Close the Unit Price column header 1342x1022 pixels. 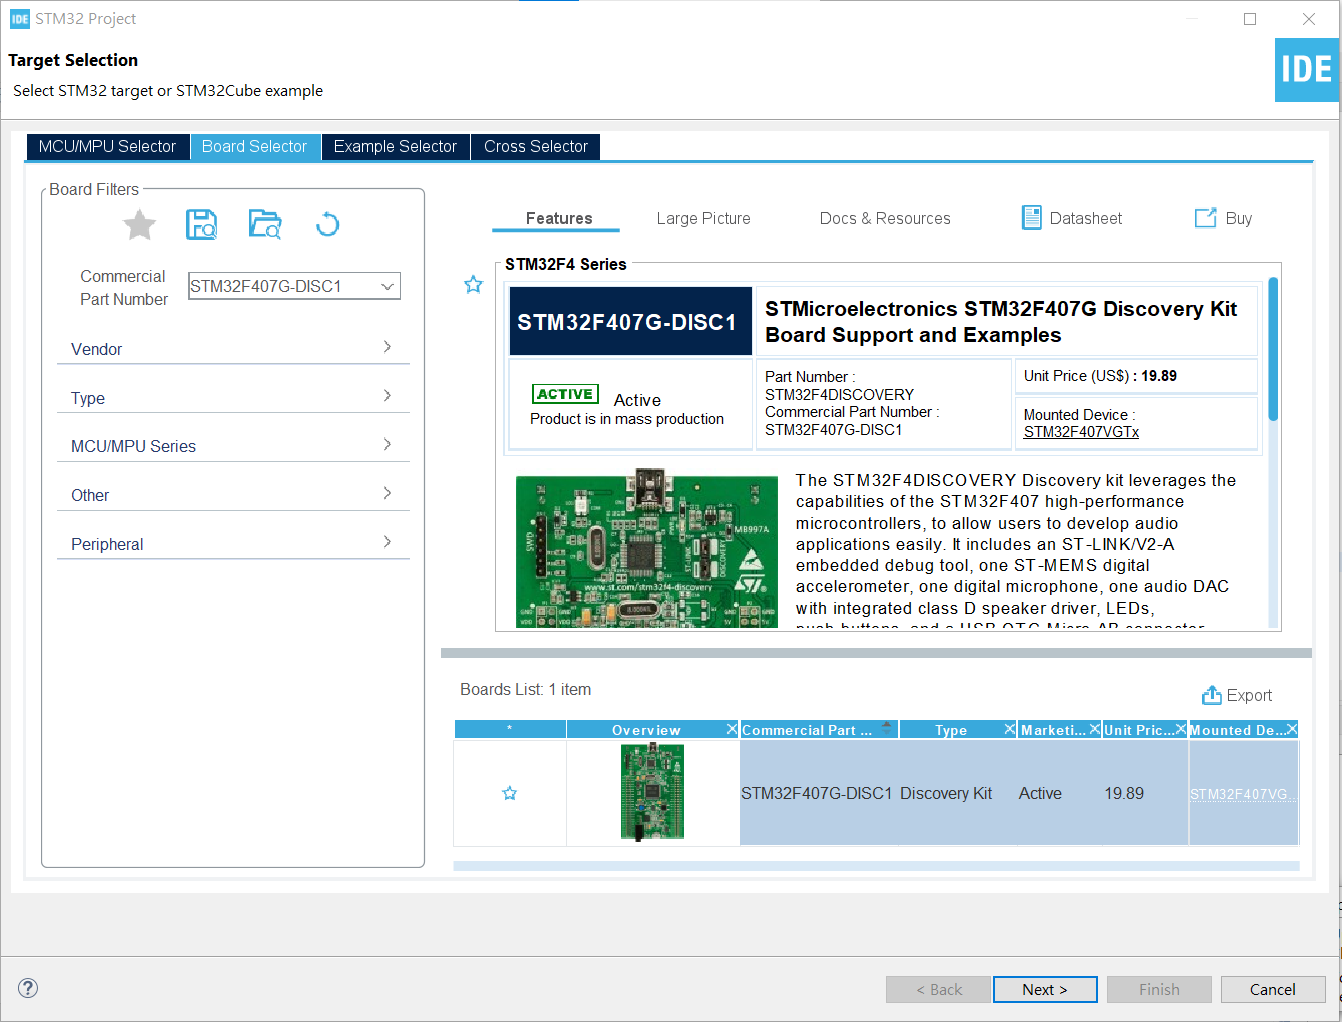click(x=1181, y=729)
